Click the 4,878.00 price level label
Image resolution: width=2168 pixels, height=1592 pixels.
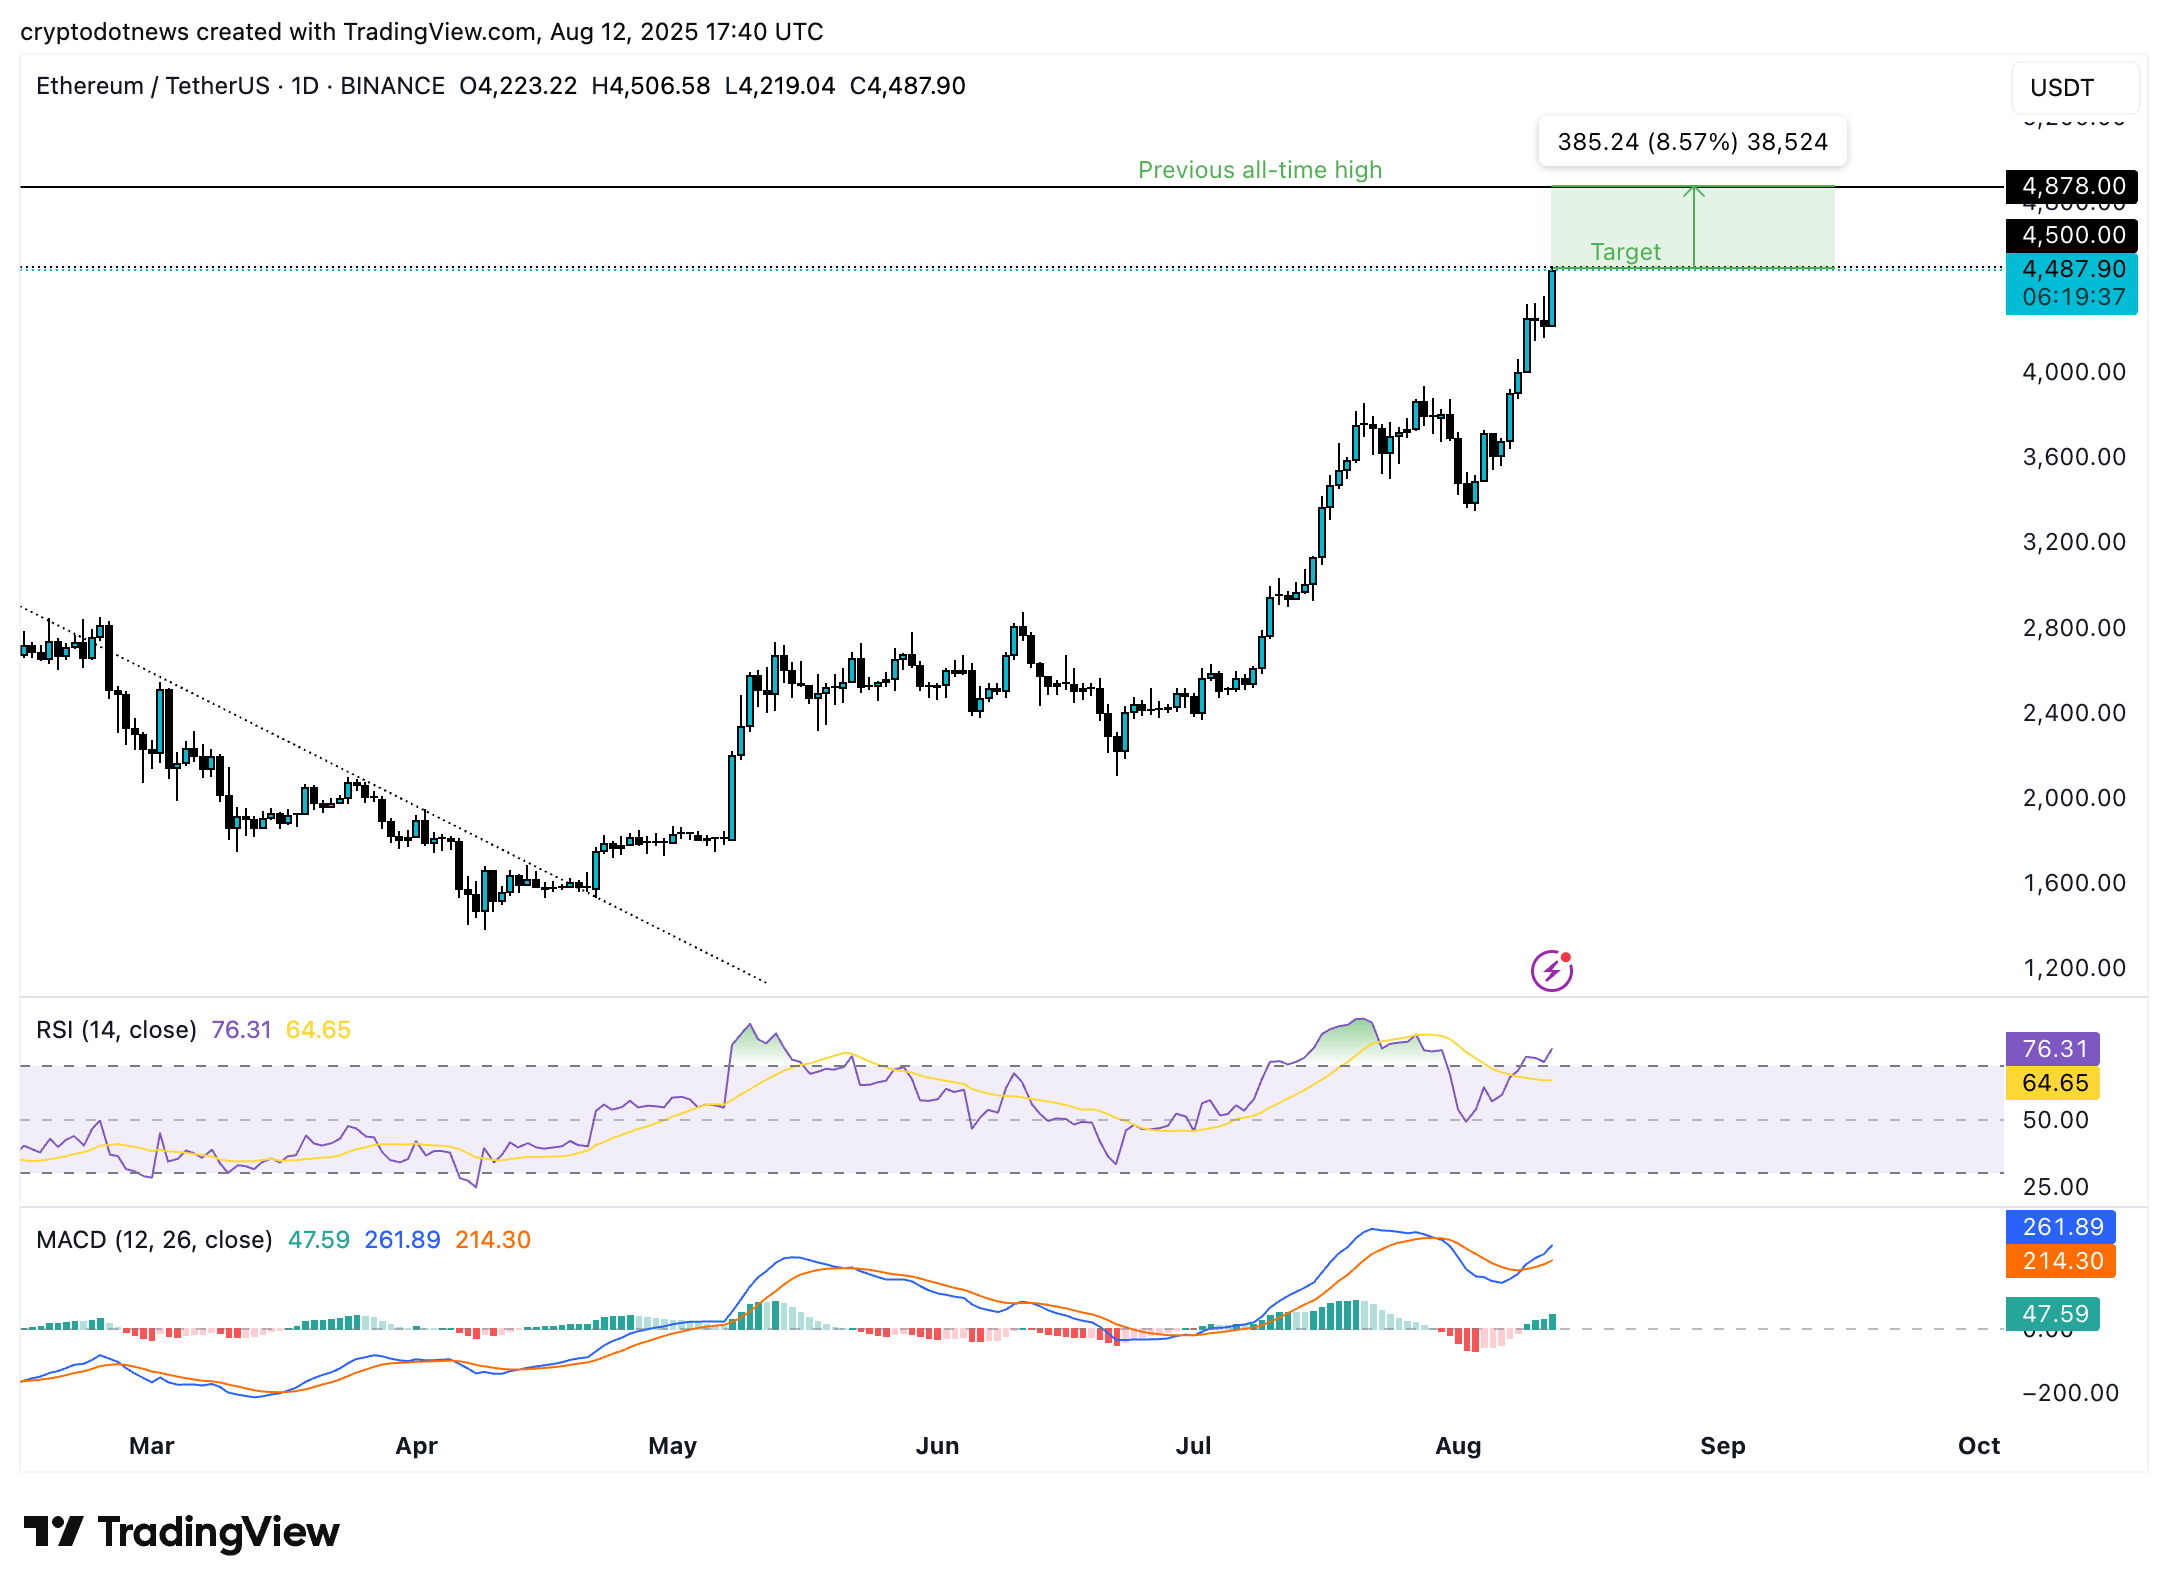(x=2071, y=186)
